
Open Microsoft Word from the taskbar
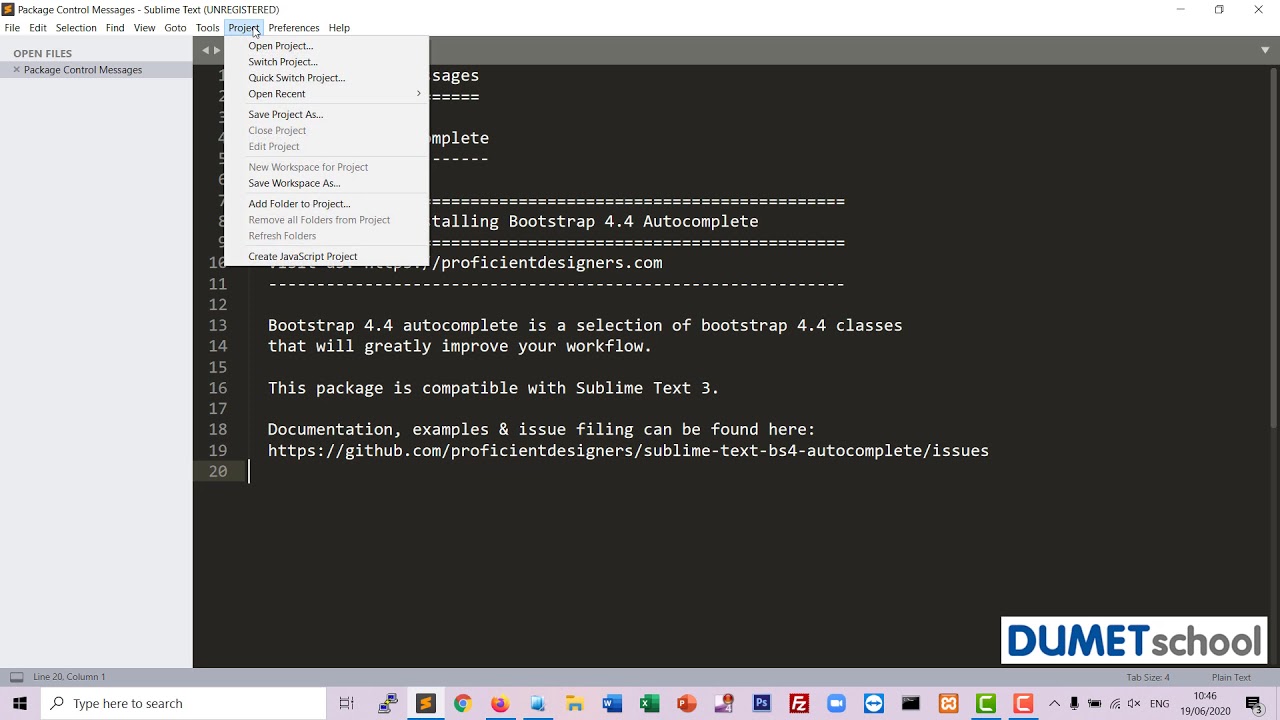(x=612, y=703)
